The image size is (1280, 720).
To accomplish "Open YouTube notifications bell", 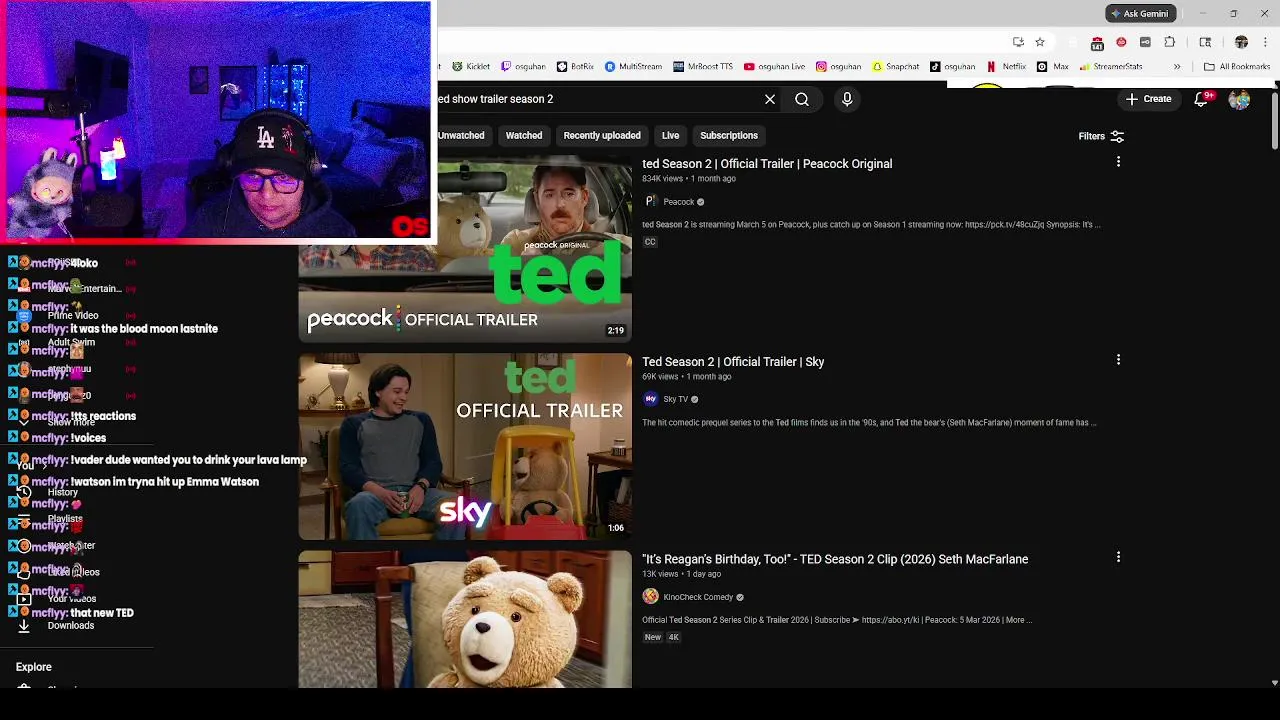I will click(x=1202, y=99).
